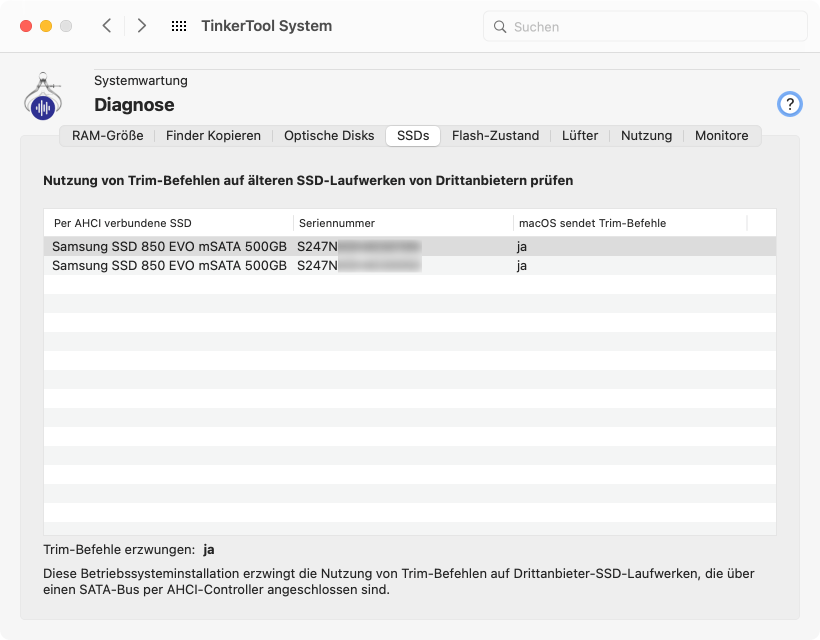This screenshot has width=820, height=640.
Task: Click the Seriennummer column header
Action: (403, 223)
